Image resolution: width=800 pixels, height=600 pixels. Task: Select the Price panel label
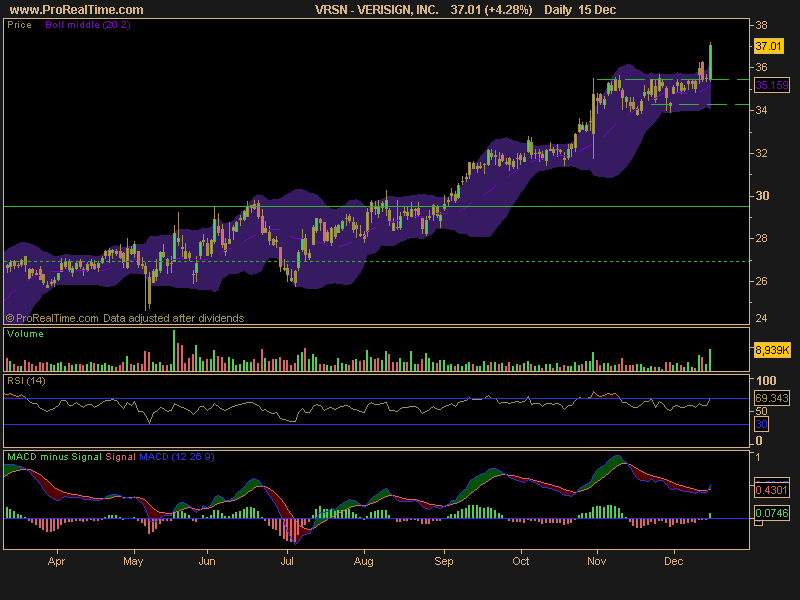click(19, 24)
